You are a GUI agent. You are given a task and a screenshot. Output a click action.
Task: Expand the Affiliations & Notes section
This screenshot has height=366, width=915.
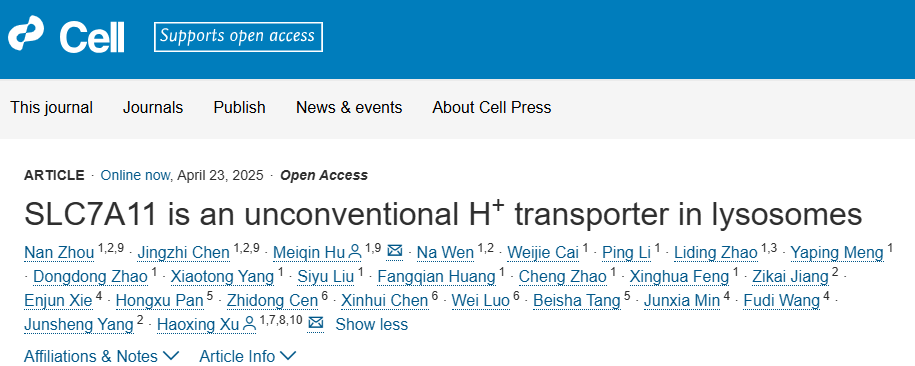pyautogui.click(x=102, y=356)
